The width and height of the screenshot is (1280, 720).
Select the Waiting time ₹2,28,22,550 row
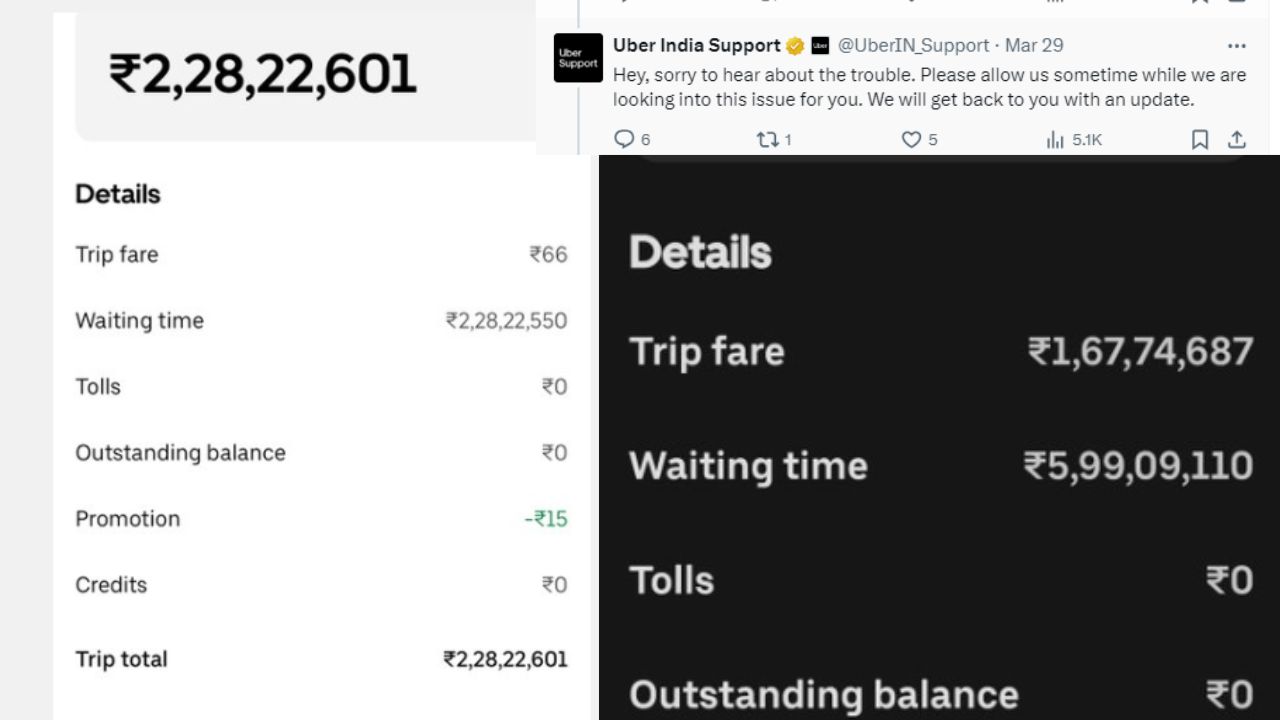pos(320,321)
